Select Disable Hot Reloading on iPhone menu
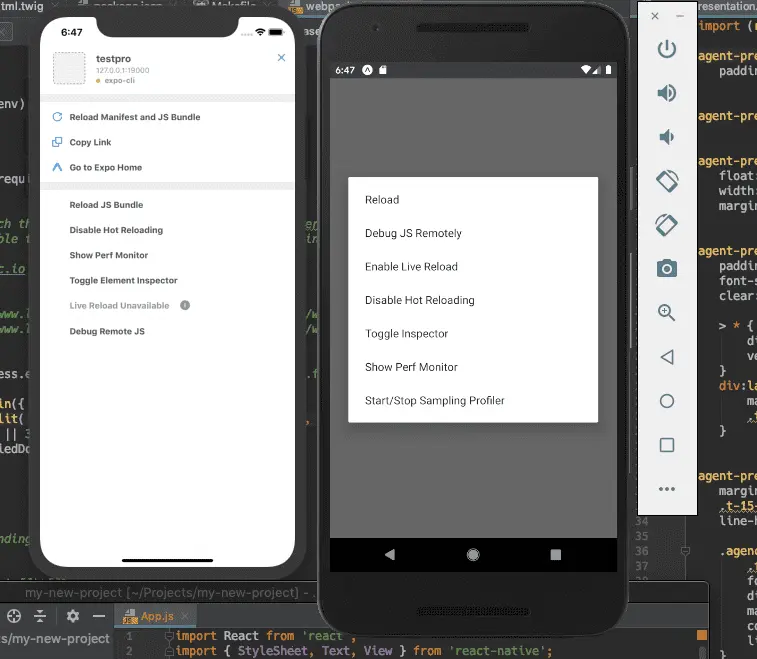The height and width of the screenshot is (659, 757). pos(116,230)
